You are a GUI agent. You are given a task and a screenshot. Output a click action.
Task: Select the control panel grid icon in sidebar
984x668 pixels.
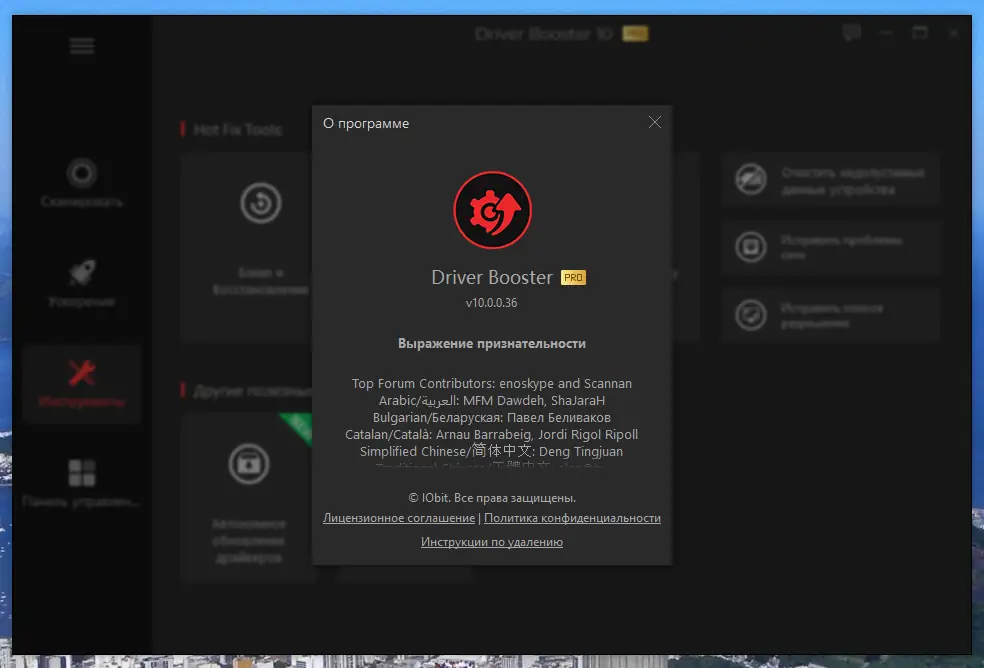coord(82,473)
